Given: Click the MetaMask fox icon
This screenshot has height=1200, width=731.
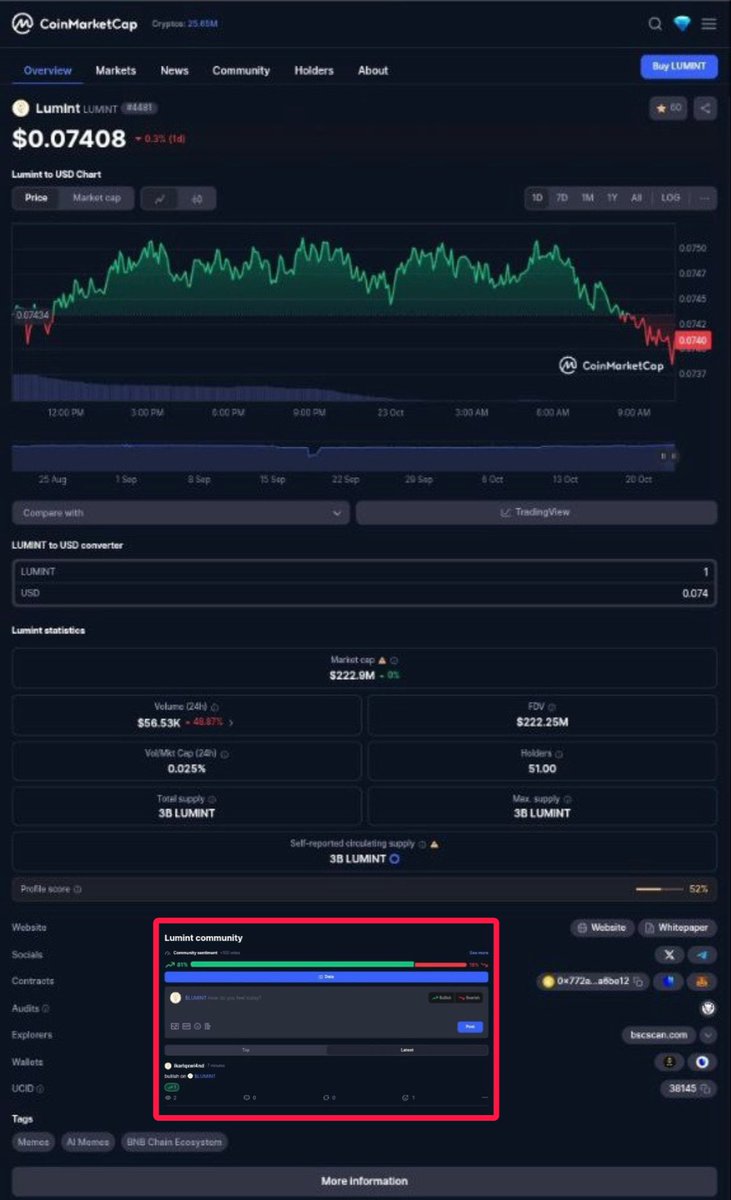Looking at the screenshot, I should (x=702, y=982).
